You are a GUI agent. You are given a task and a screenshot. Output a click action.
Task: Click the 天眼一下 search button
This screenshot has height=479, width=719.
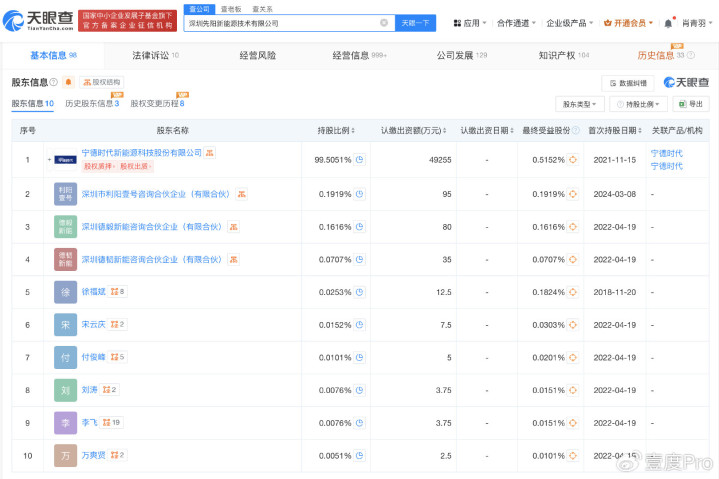point(415,23)
